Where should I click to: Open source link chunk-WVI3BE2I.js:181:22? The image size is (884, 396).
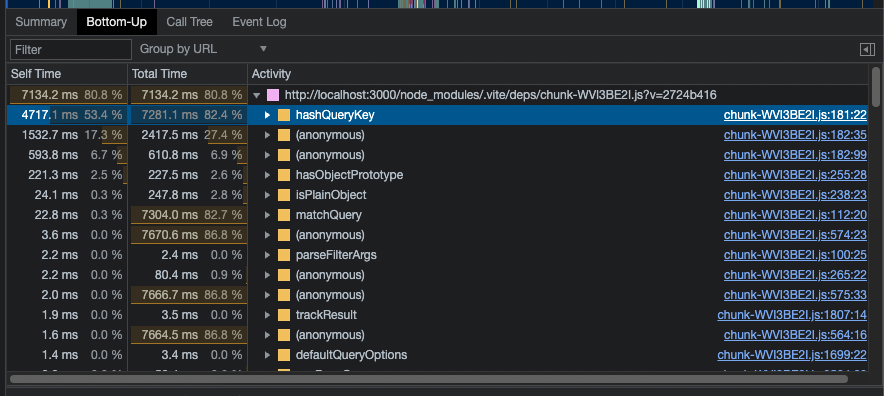(795, 115)
